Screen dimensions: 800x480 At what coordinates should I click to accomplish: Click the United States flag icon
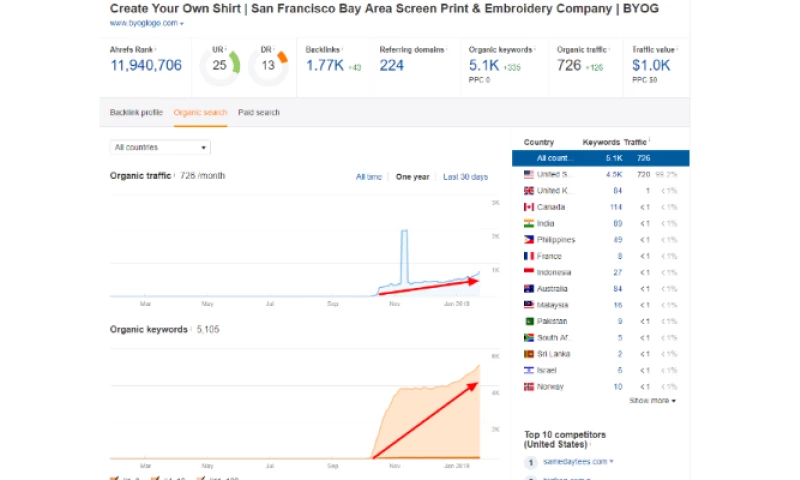click(x=529, y=174)
